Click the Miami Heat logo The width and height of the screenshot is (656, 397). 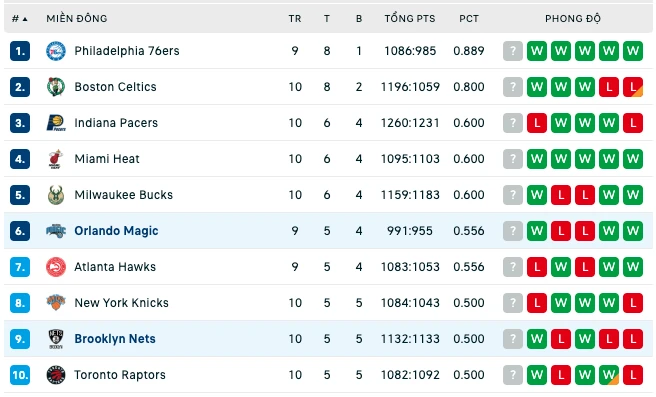coord(56,159)
